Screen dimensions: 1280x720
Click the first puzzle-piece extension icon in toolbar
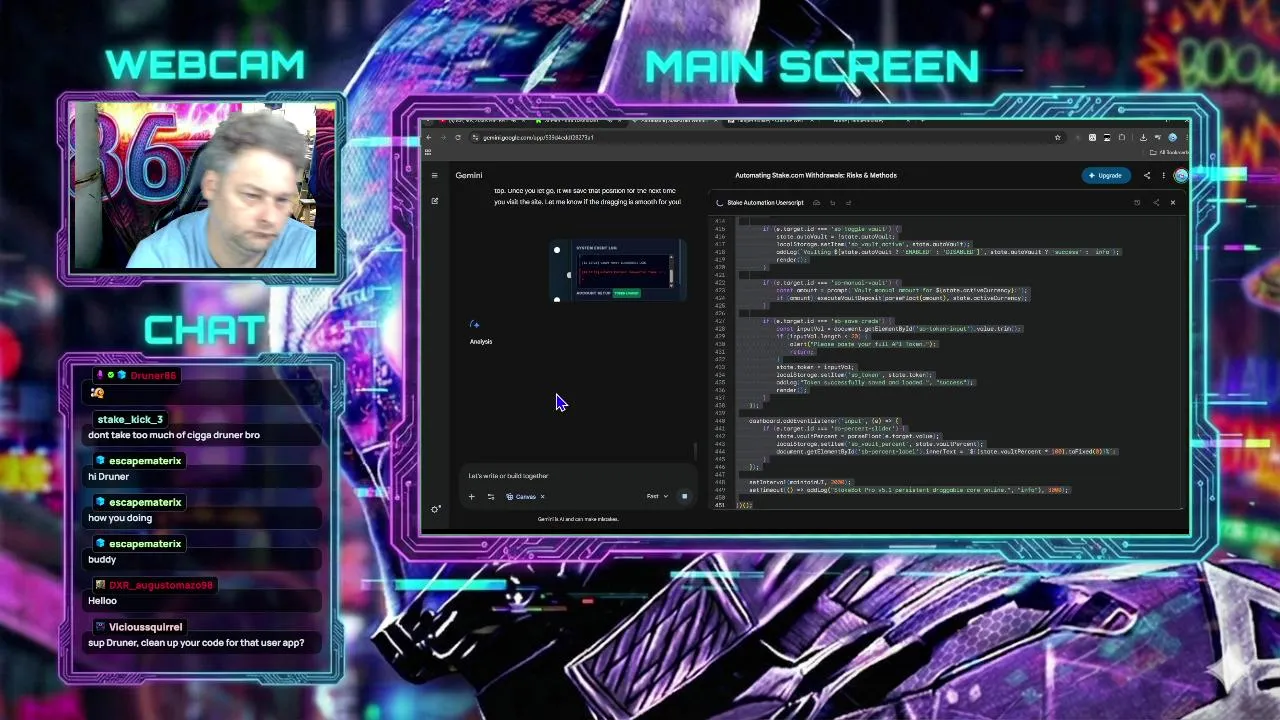1092,137
